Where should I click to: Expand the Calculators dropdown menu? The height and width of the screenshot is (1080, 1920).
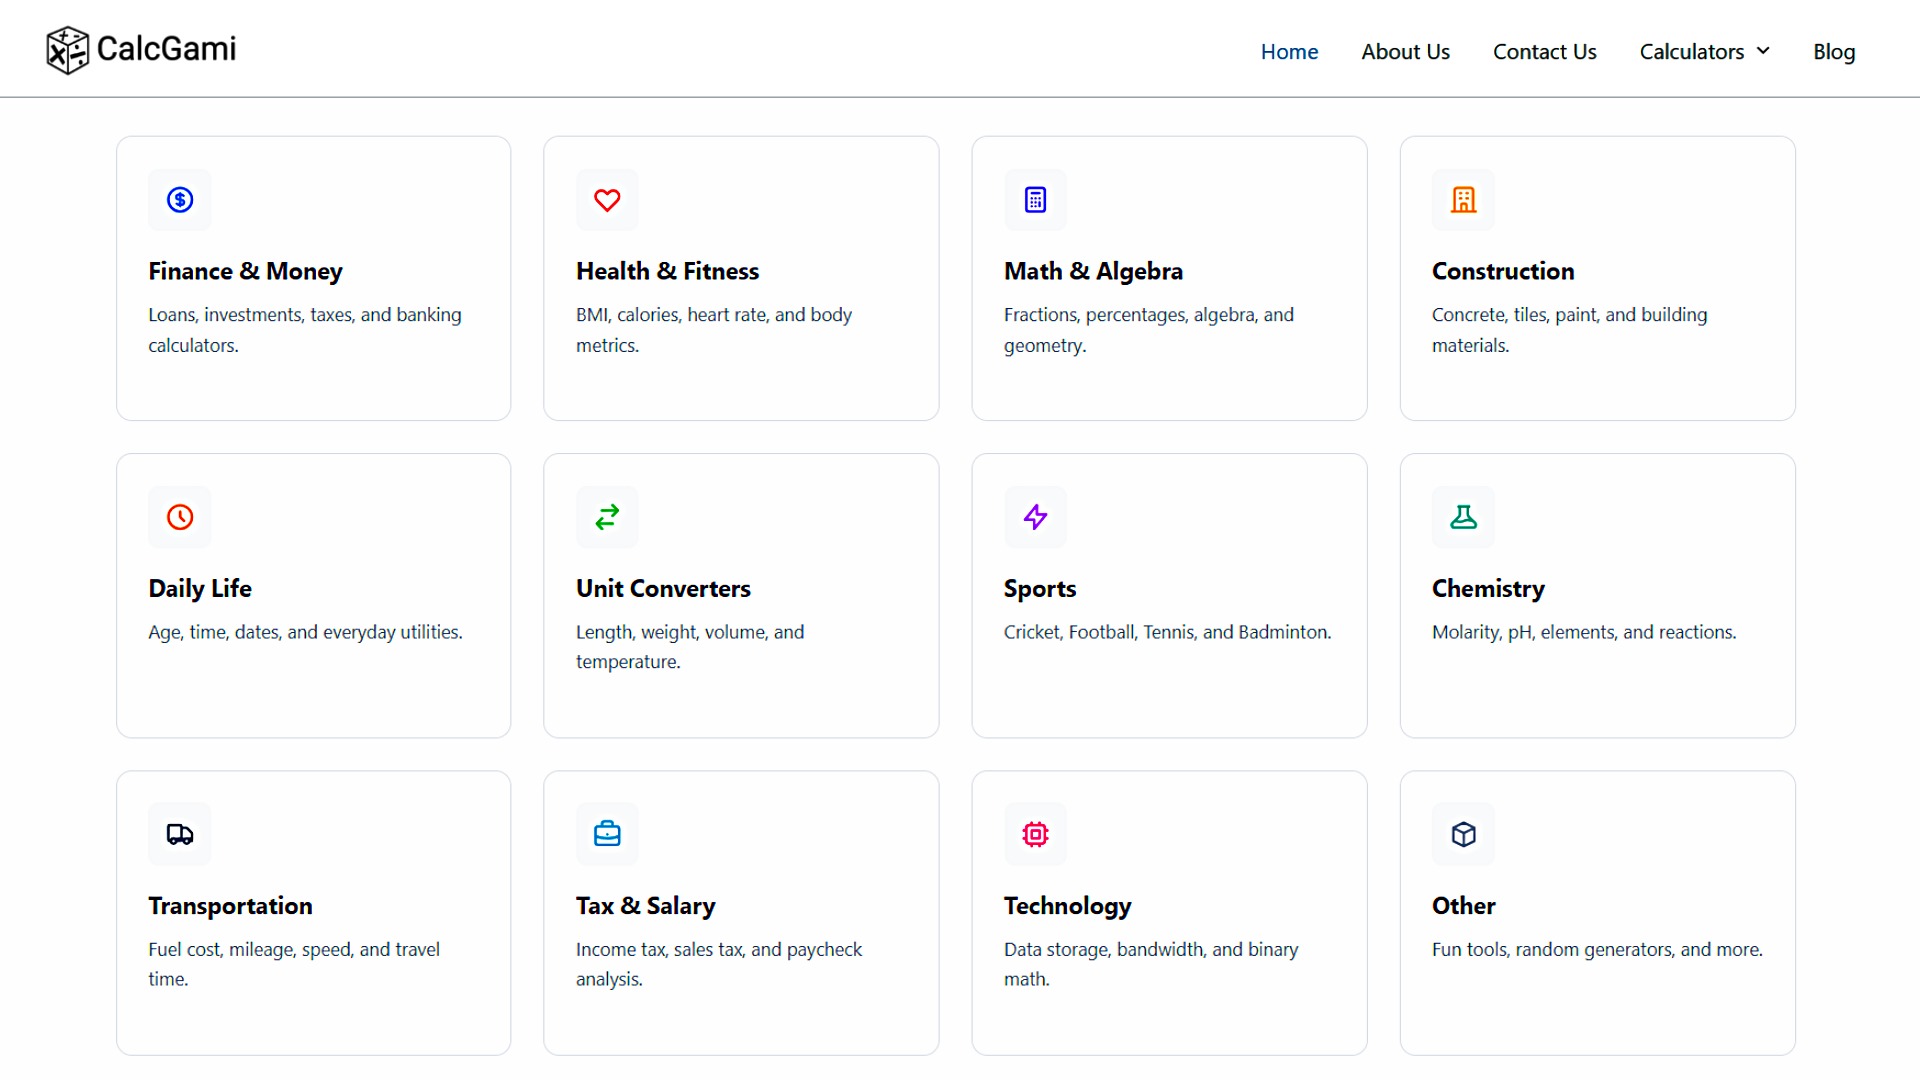click(1704, 52)
